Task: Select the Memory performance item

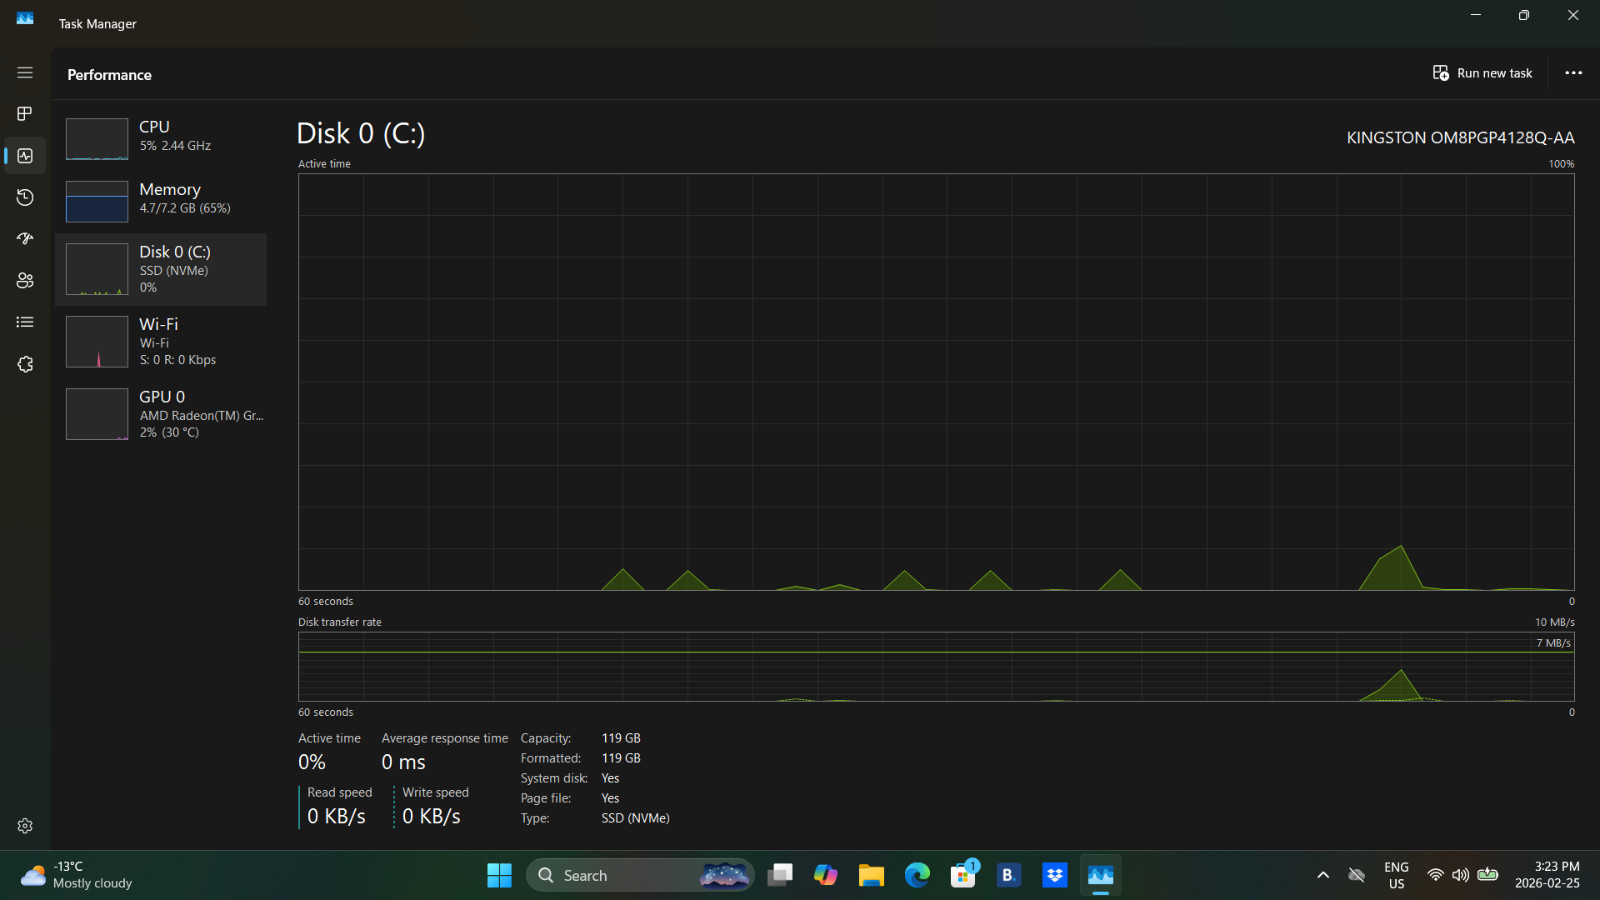Action: point(161,200)
